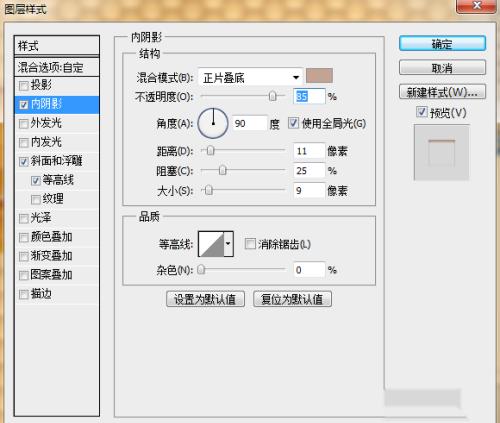Click 设置为默认值 button

click(205, 299)
